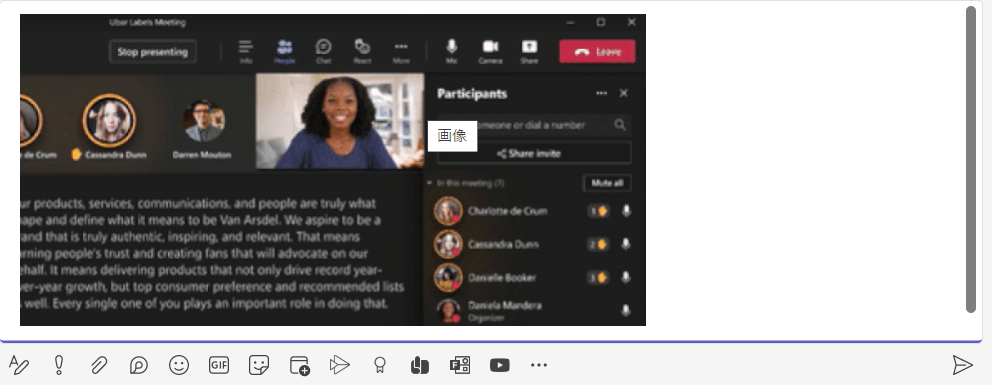Send the message with the arrow icon
This screenshot has height=385, width=992.
(962, 365)
